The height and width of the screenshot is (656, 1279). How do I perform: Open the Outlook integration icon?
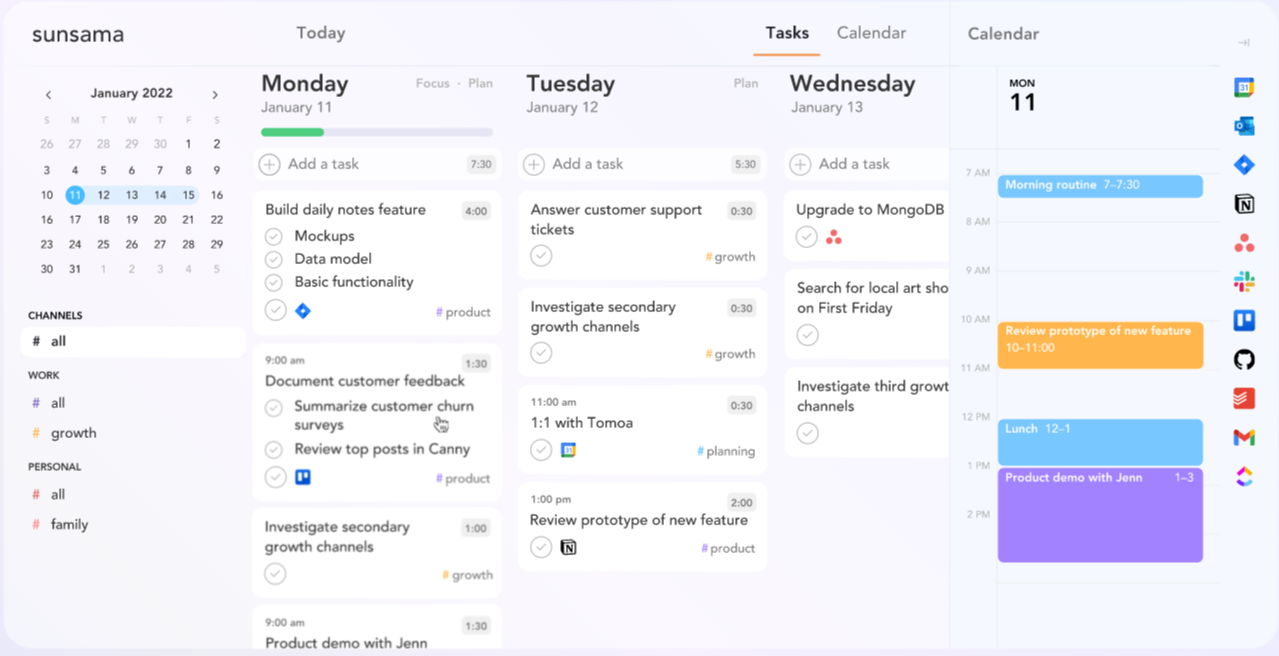coord(1244,126)
